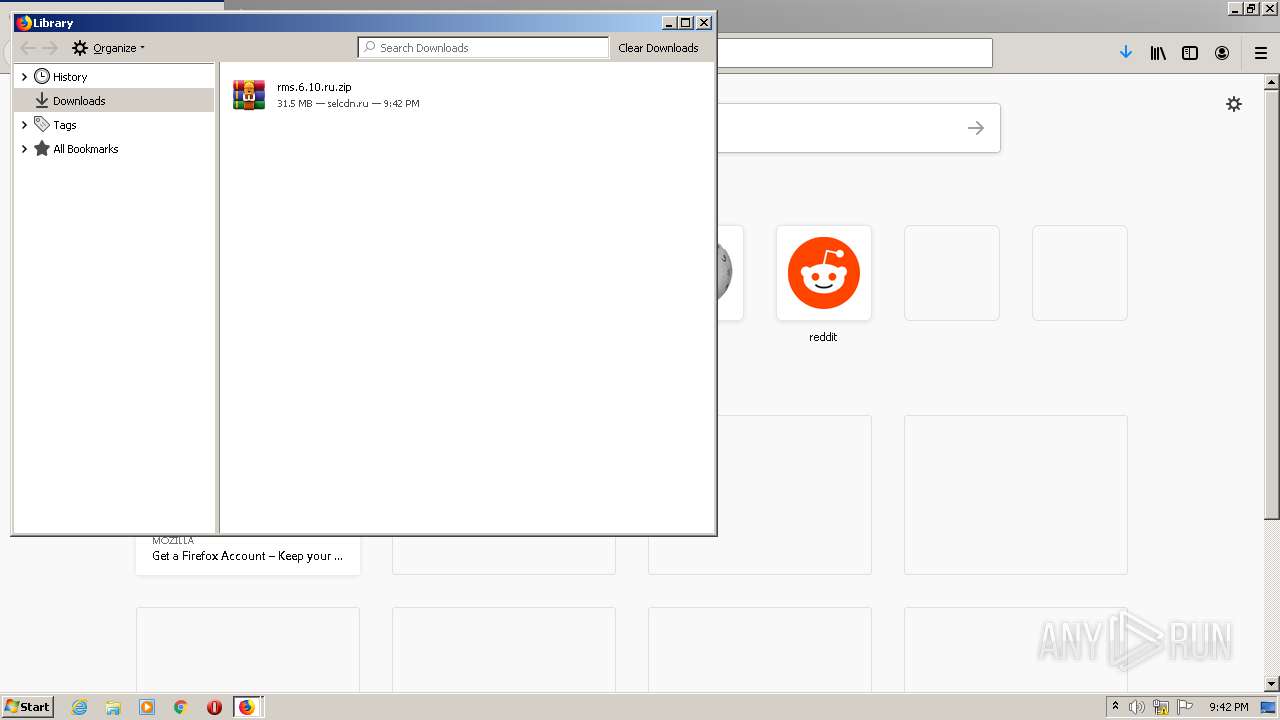The height and width of the screenshot is (720, 1280).
Task: Open File Explorer from taskbar
Action: tap(113, 707)
